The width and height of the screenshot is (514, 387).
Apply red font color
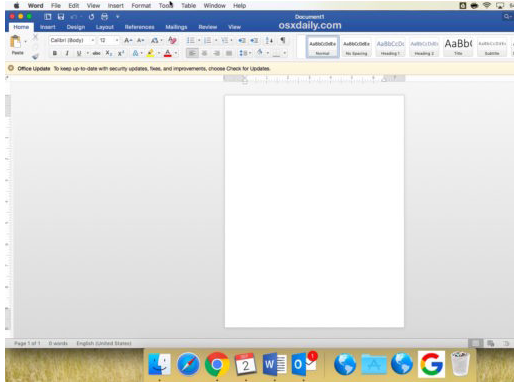tap(168, 53)
